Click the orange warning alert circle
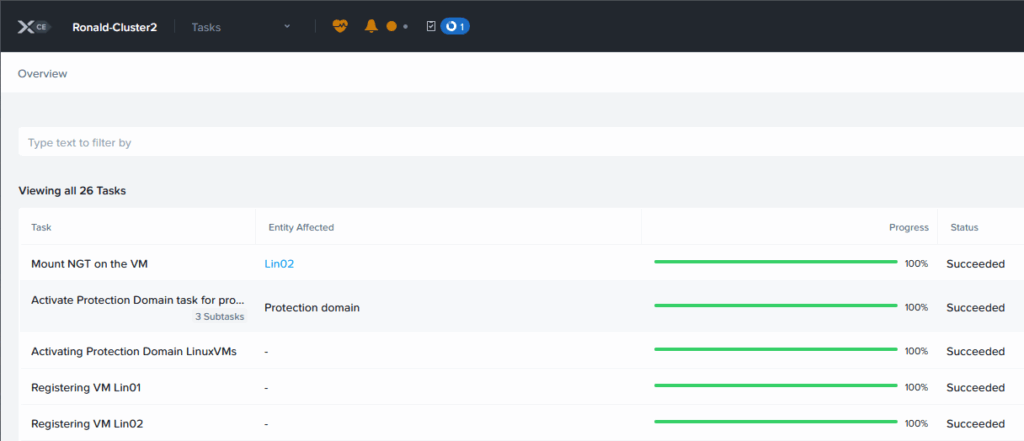This screenshot has height=441, width=1024. [x=391, y=27]
